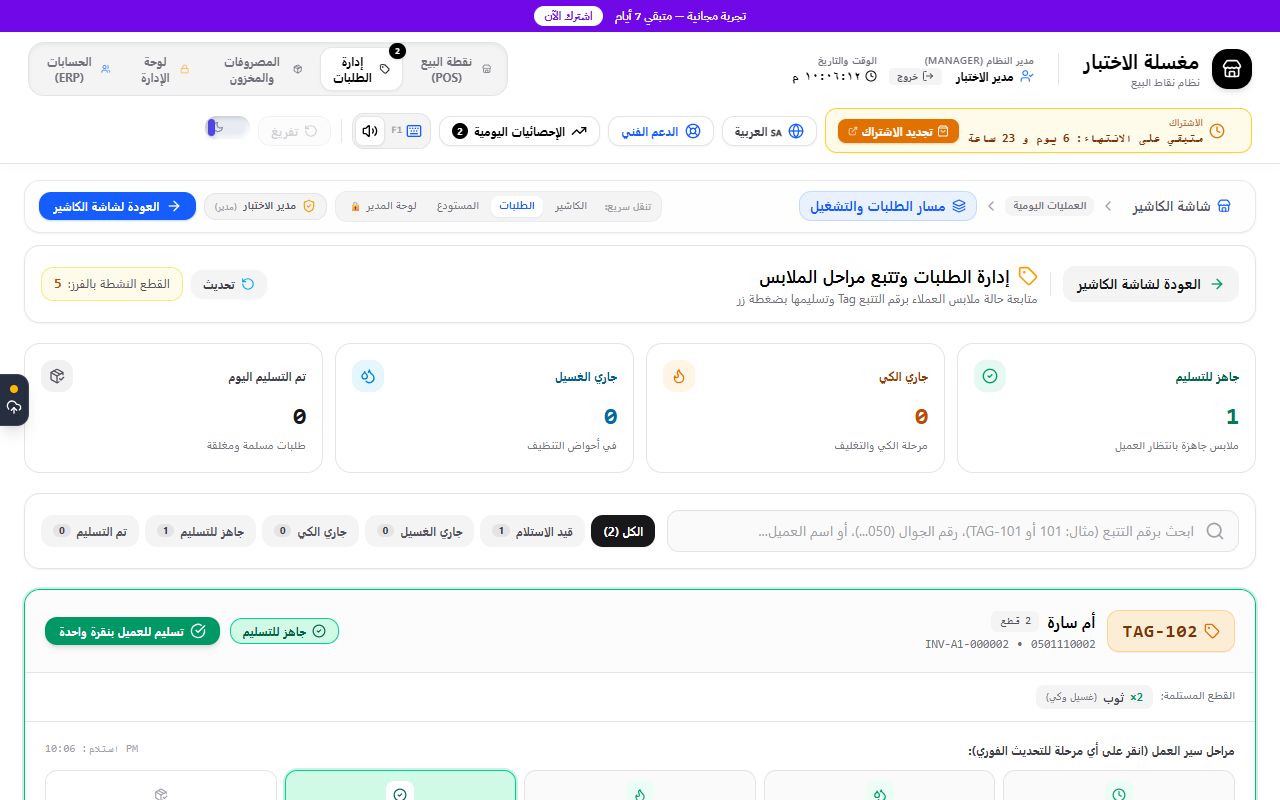Click the active pieces in sorting counter chip
Screen dimensions: 1280x800
click(x=112, y=284)
